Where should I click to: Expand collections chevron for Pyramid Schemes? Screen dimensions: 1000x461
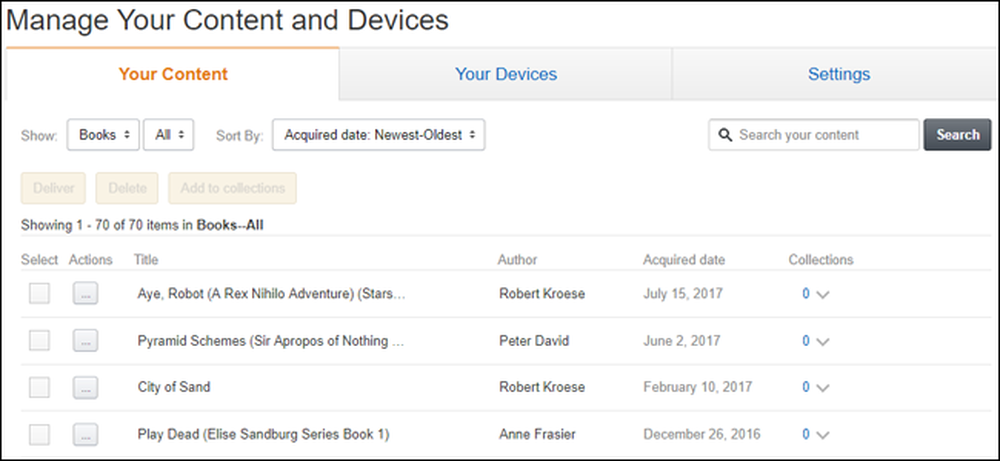point(823,342)
